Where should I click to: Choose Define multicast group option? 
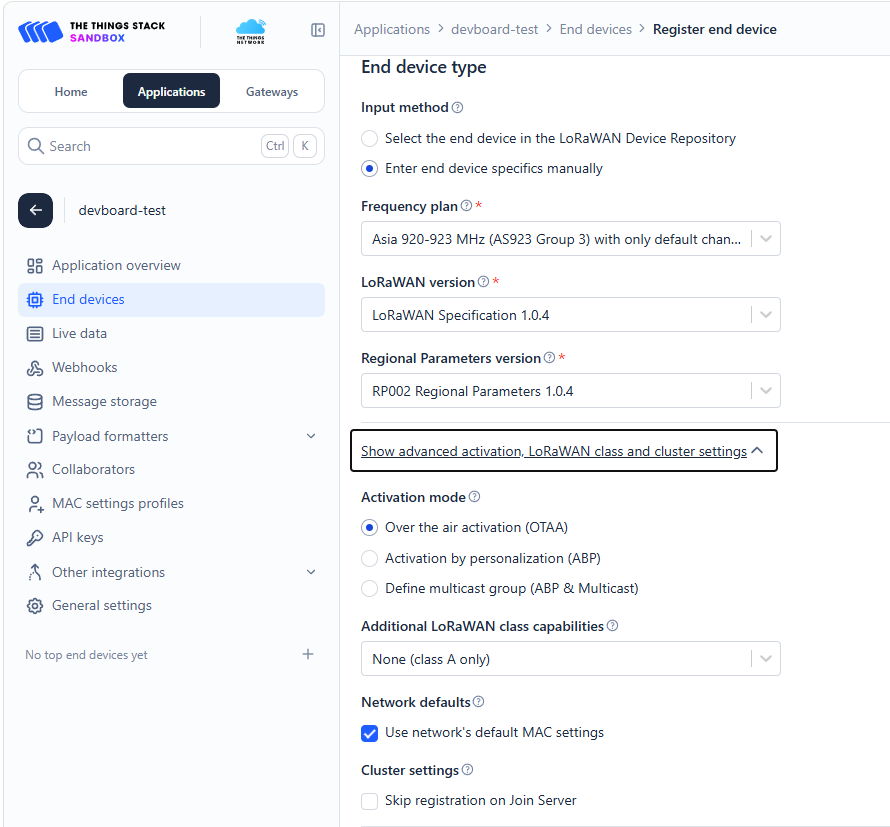pyautogui.click(x=370, y=589)
